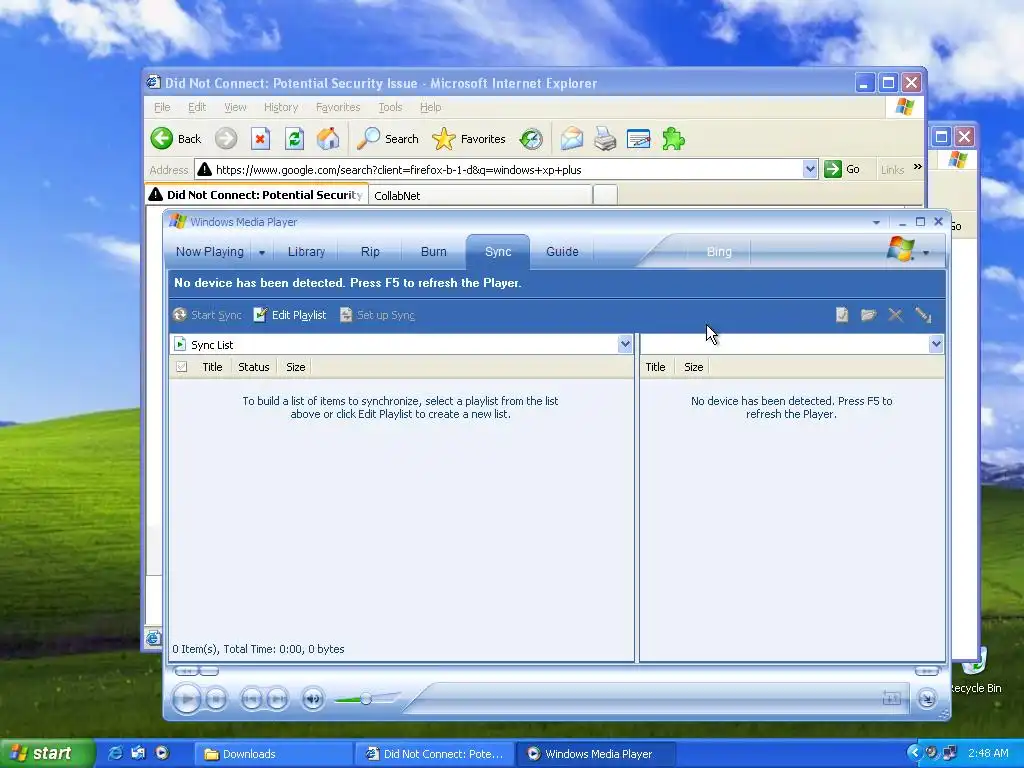
Task: Open Downloads from the taskbar
Action: 273,754
